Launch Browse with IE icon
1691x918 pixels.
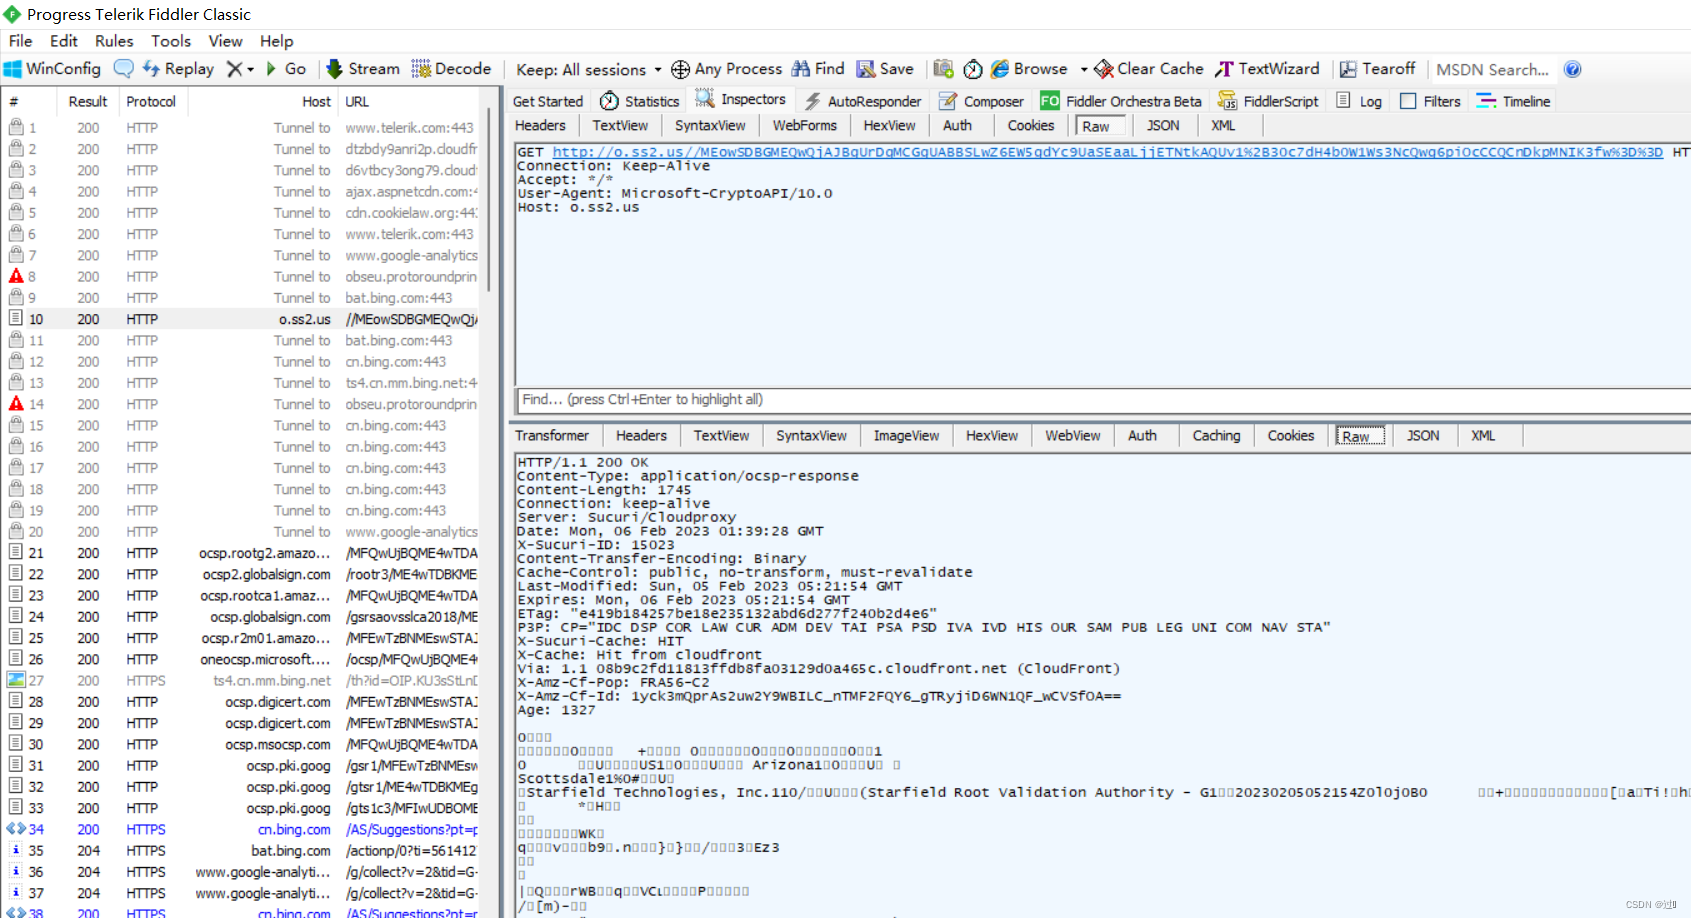tap(1029, 69)
